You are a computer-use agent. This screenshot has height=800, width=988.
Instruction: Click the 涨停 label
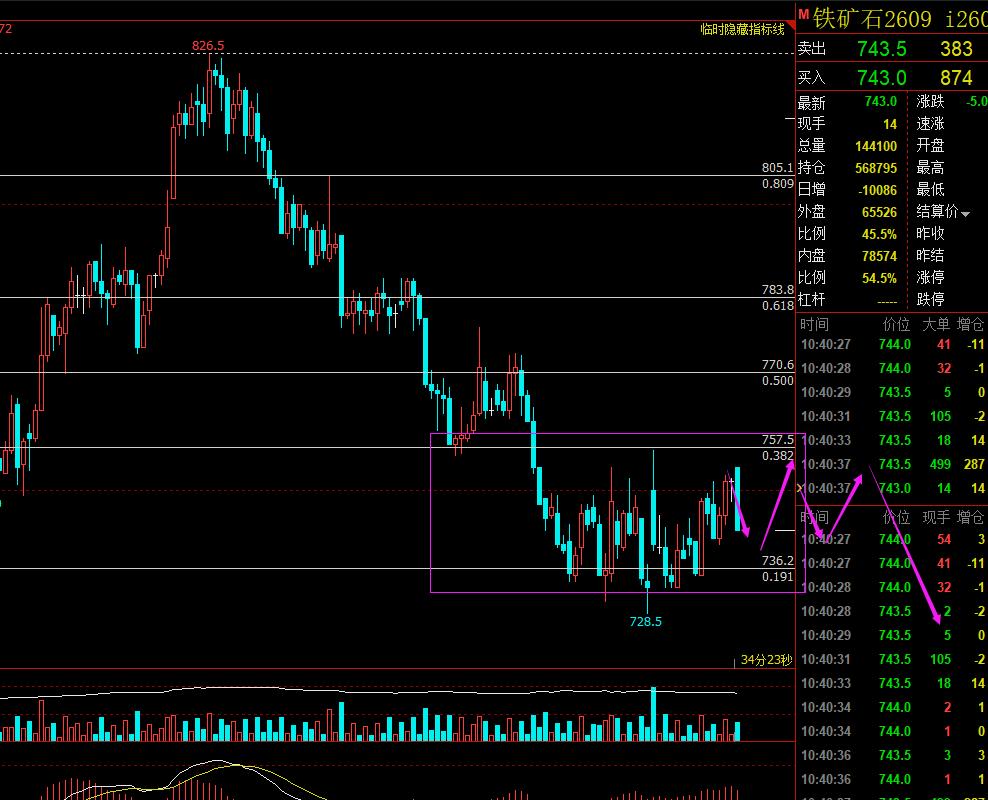(x=930, y=278)
